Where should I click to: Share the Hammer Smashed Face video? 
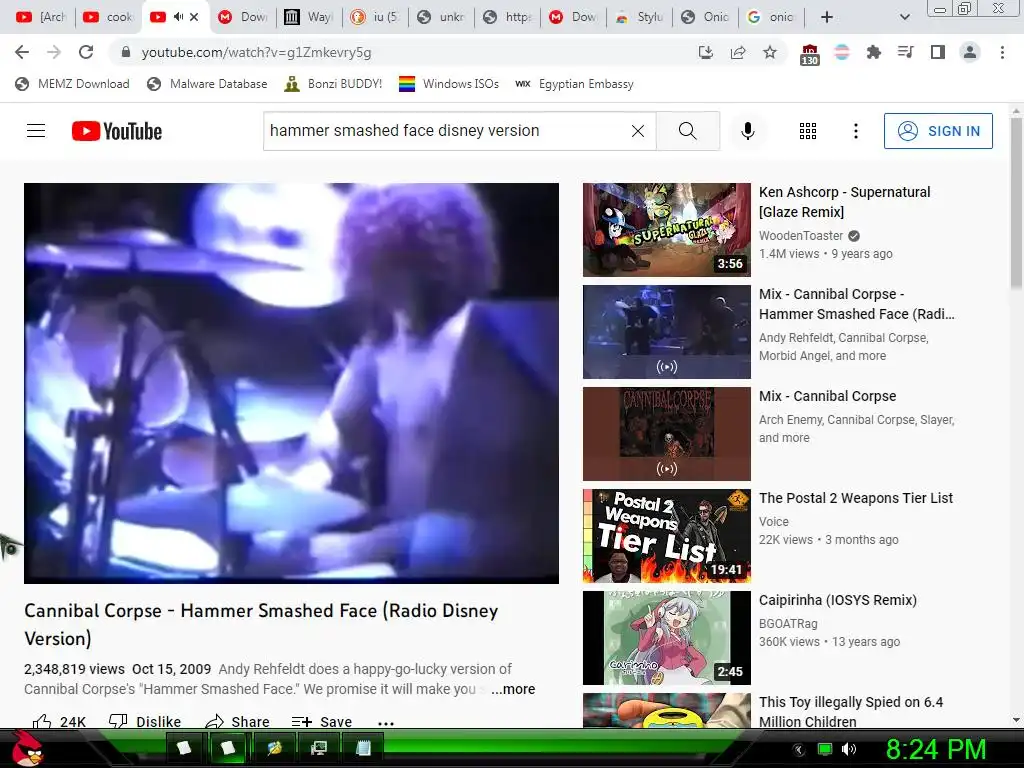[x=237, y=721]
